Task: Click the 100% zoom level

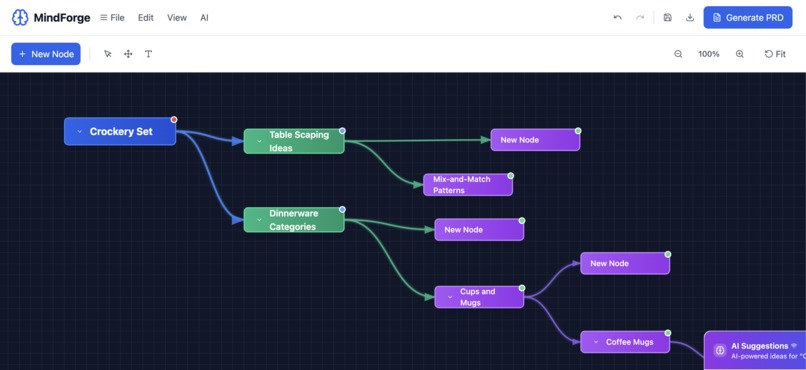Action: point(709,54)
